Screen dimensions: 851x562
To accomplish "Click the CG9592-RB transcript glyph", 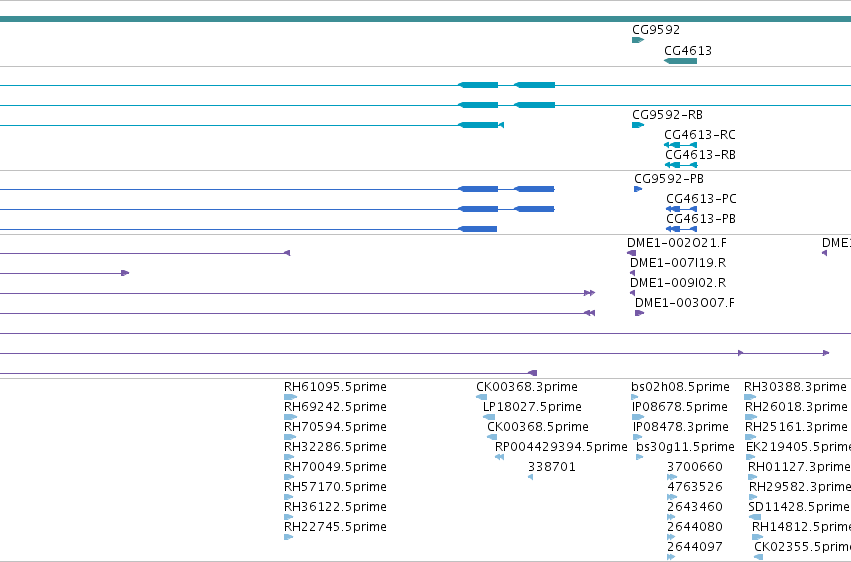I will 638,125.
